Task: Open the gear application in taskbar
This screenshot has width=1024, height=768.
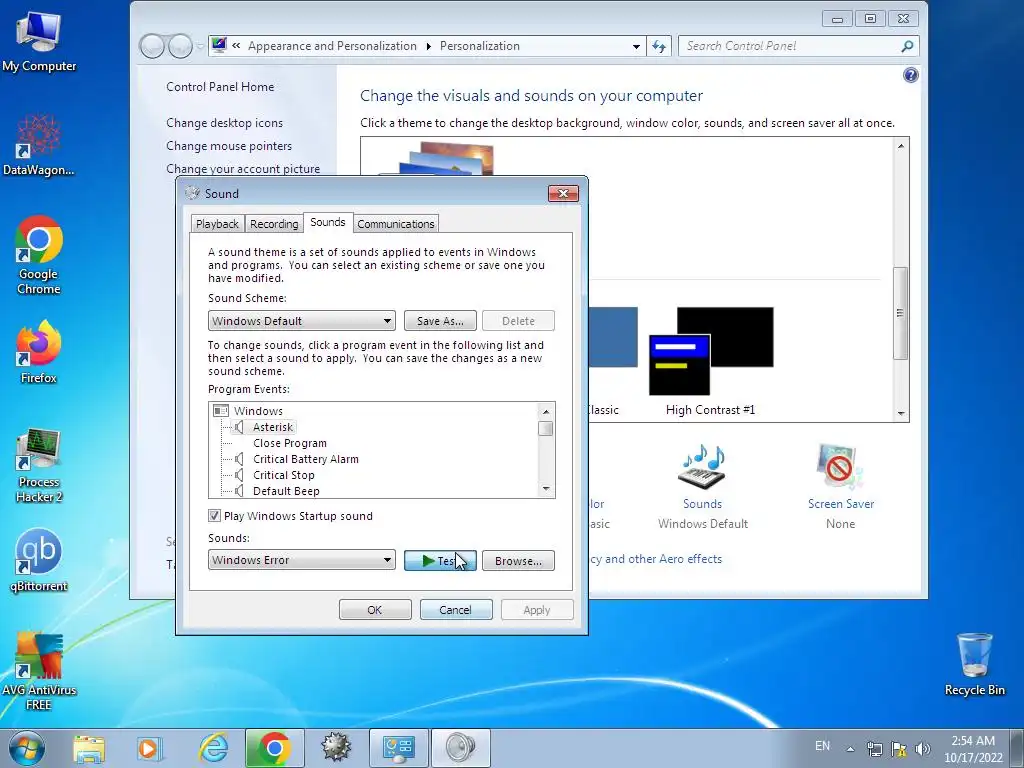Action: tap(336, 748)
